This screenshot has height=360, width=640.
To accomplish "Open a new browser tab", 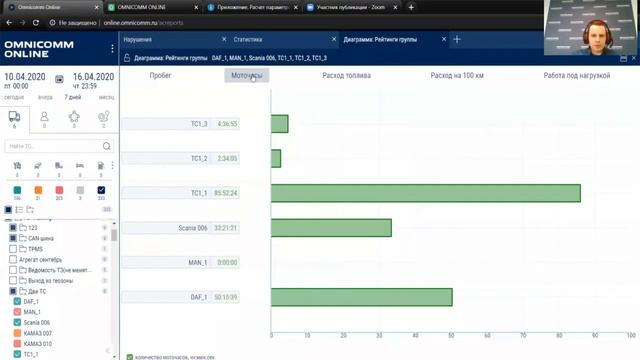I will point(411,7).
